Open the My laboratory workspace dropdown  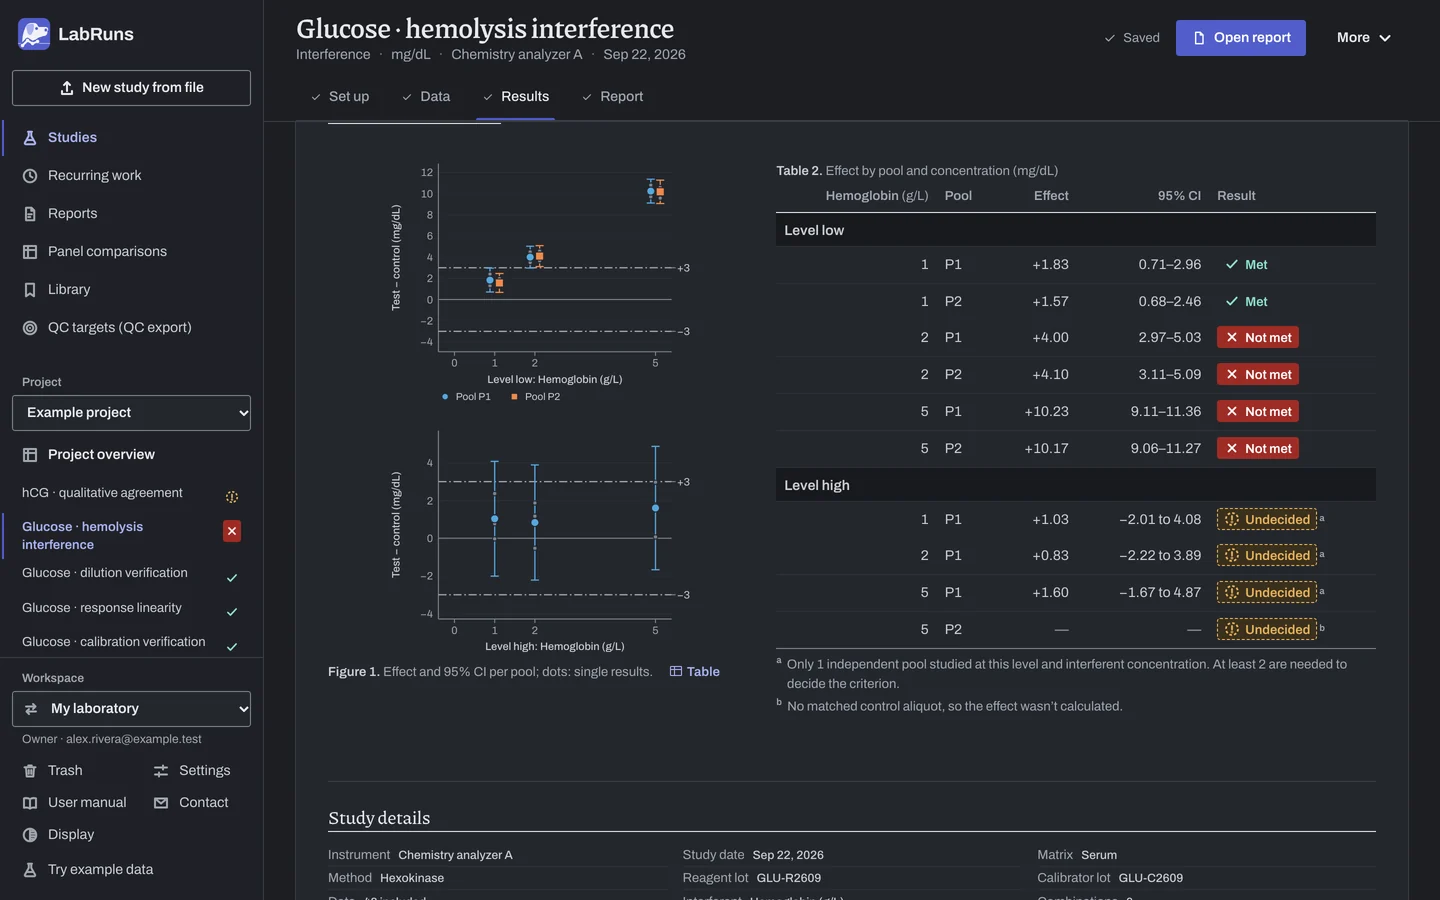pyautogui.click(x=131, y=709)
